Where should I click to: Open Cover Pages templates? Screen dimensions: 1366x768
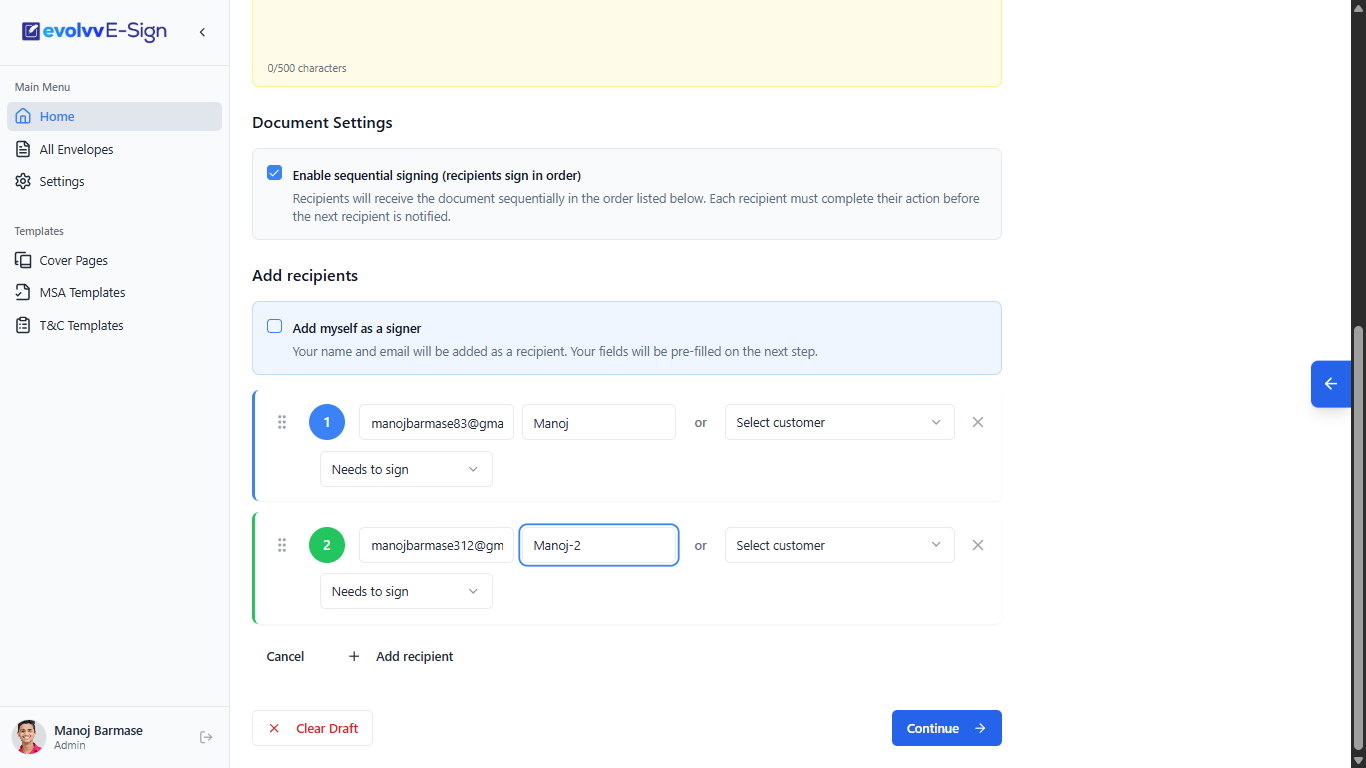114,260
